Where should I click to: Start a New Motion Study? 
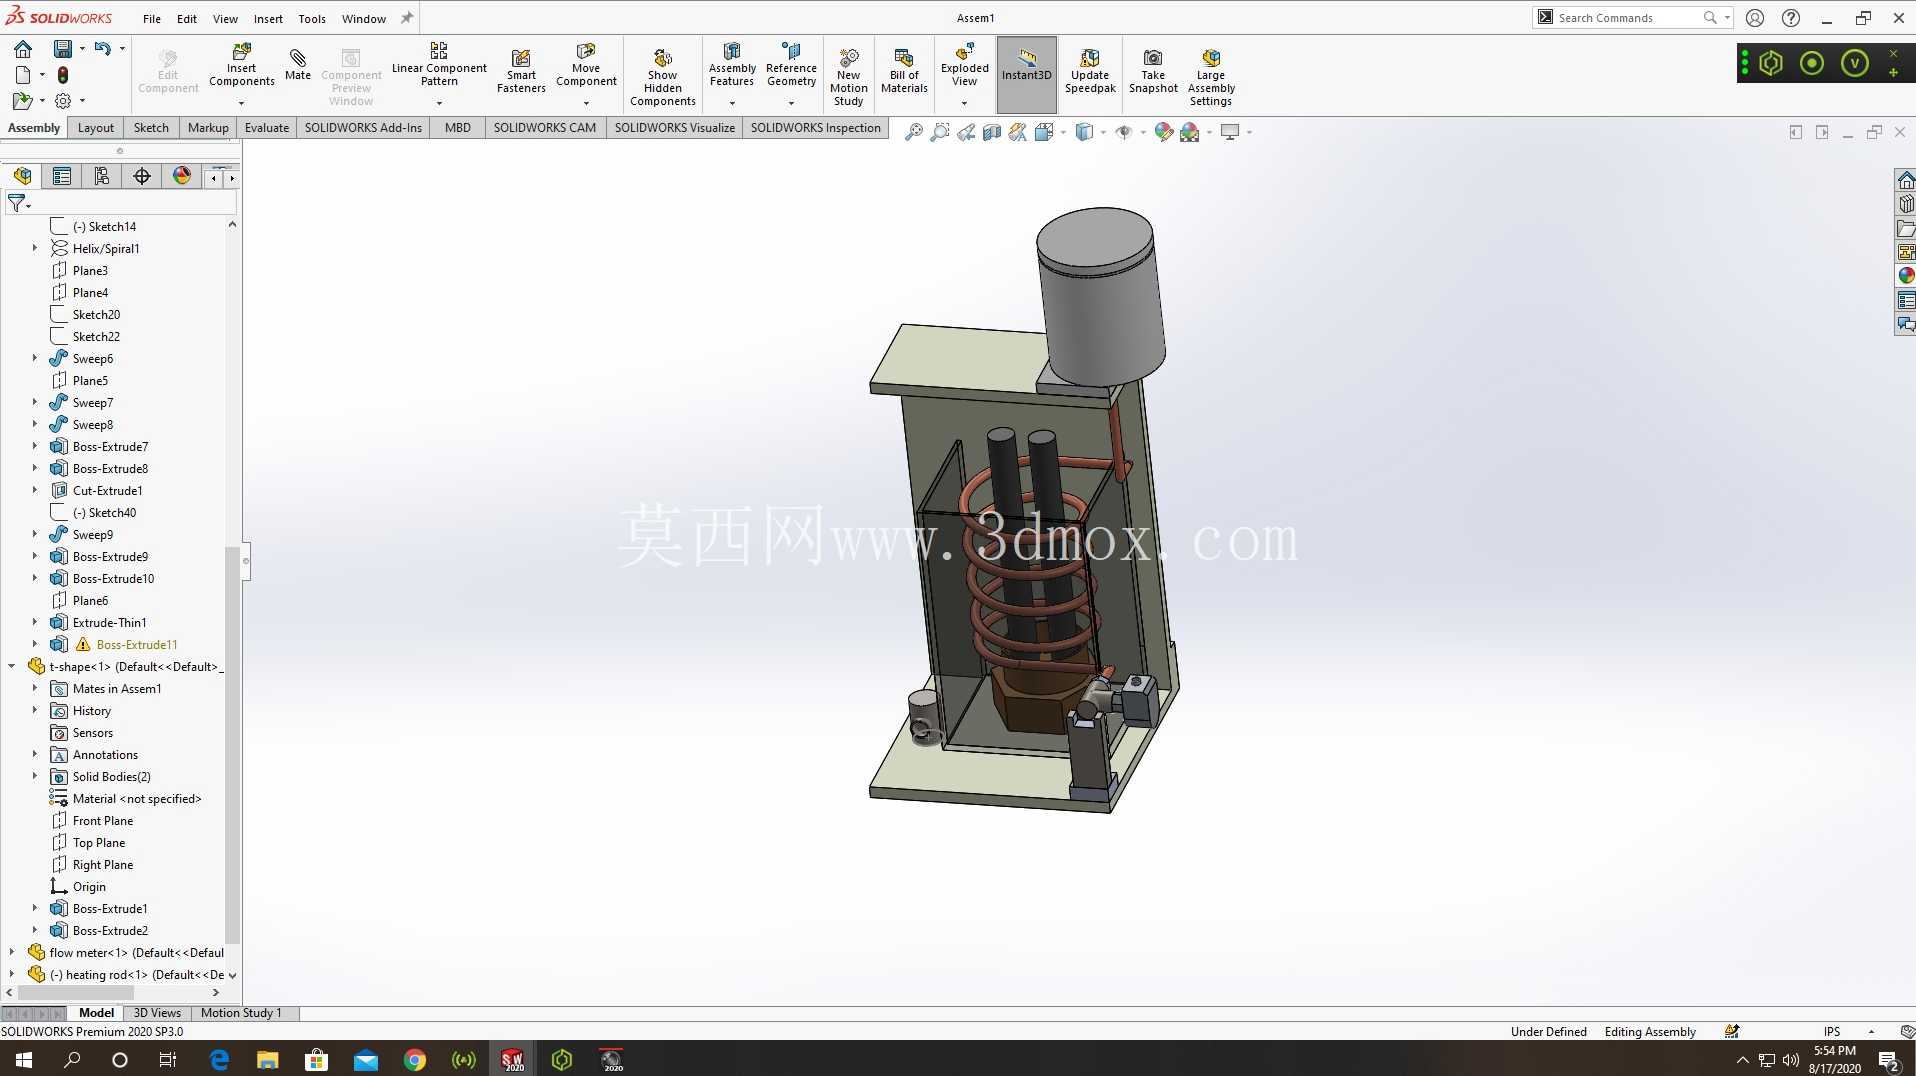click(848, 78)
